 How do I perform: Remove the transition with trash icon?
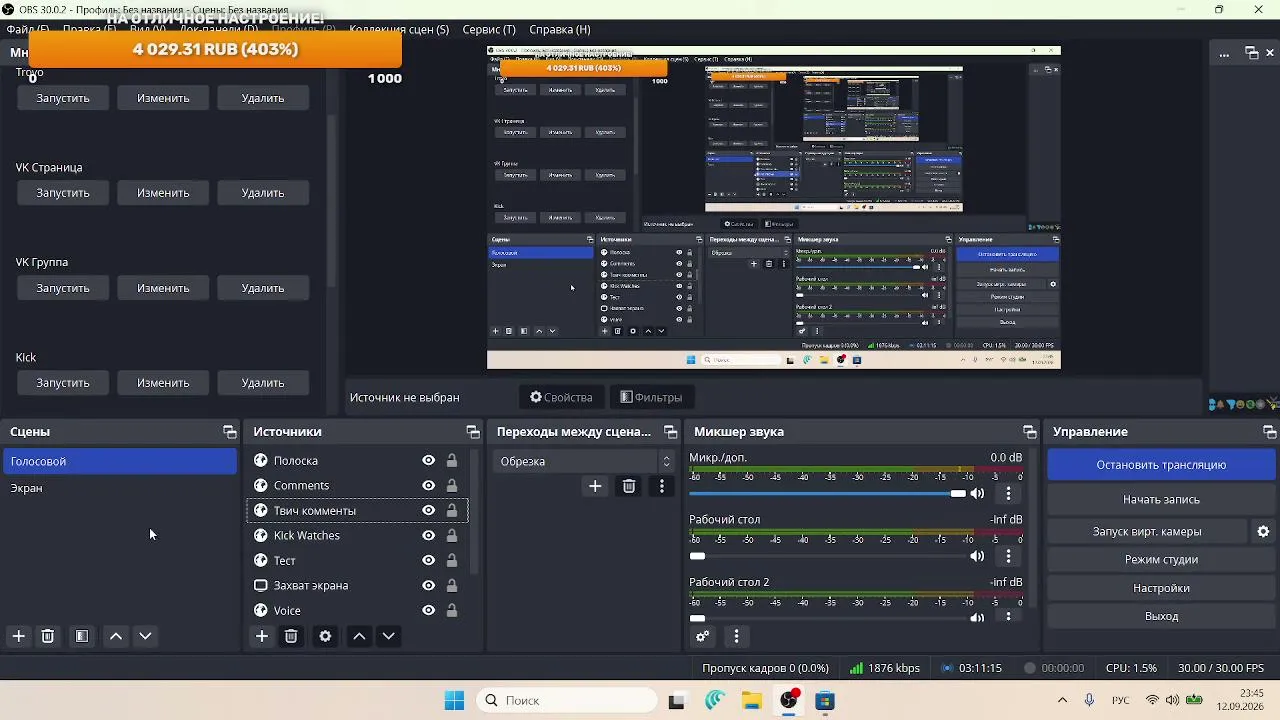pos(629,486)
